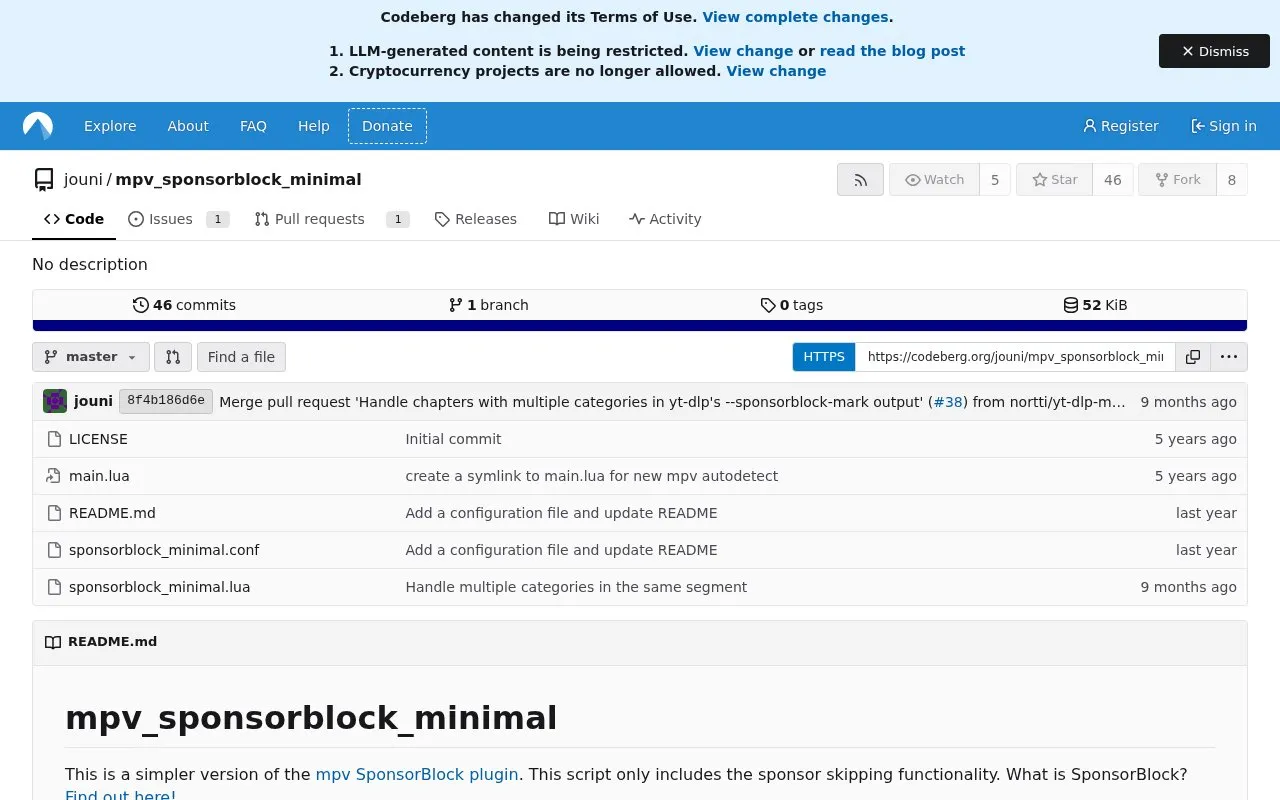Click the stargazers count 46

pyautogui.click(x=1113, y=180)
